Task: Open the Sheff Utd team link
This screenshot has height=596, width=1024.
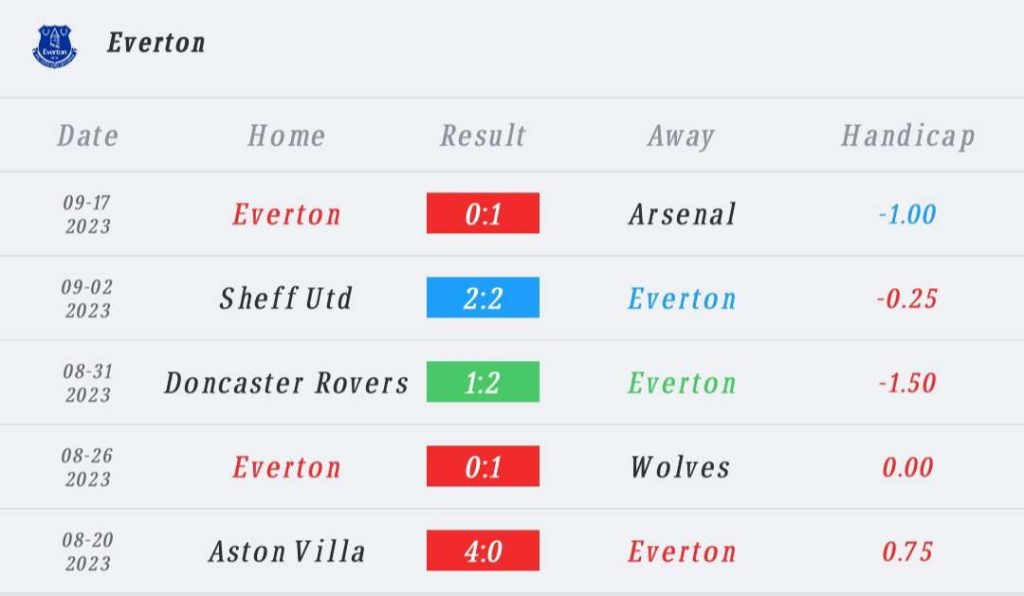Action: tap(286, 298)
